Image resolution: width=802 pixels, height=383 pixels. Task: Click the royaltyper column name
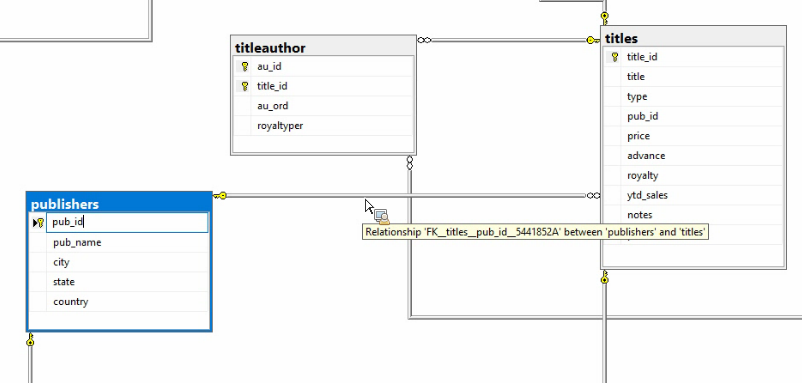point(280,126)
